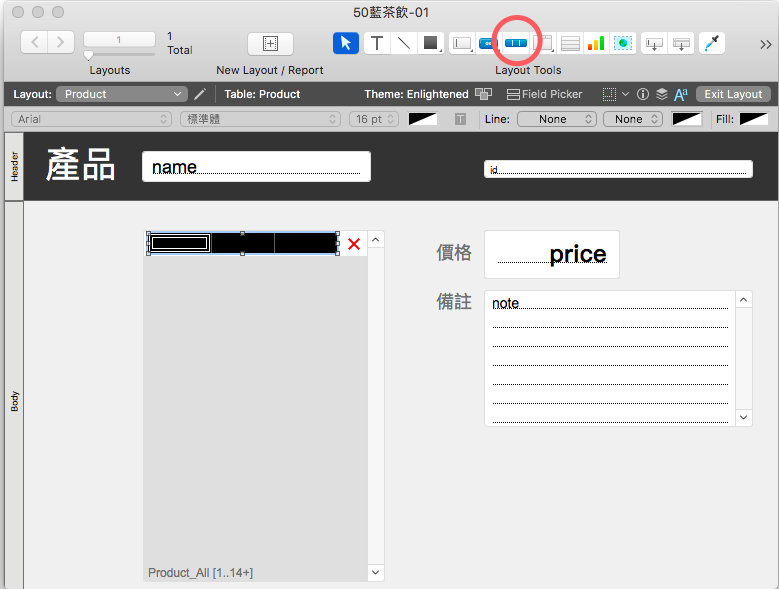The image size is (779, 589).
Task: Select the first segment of the button bar
Action: (x=179, y=243)
